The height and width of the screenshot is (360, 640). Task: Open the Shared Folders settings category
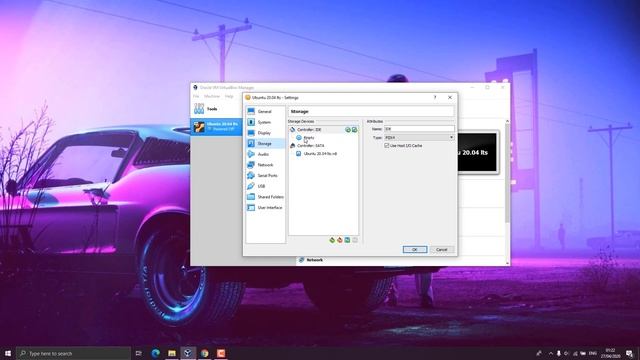265,197
